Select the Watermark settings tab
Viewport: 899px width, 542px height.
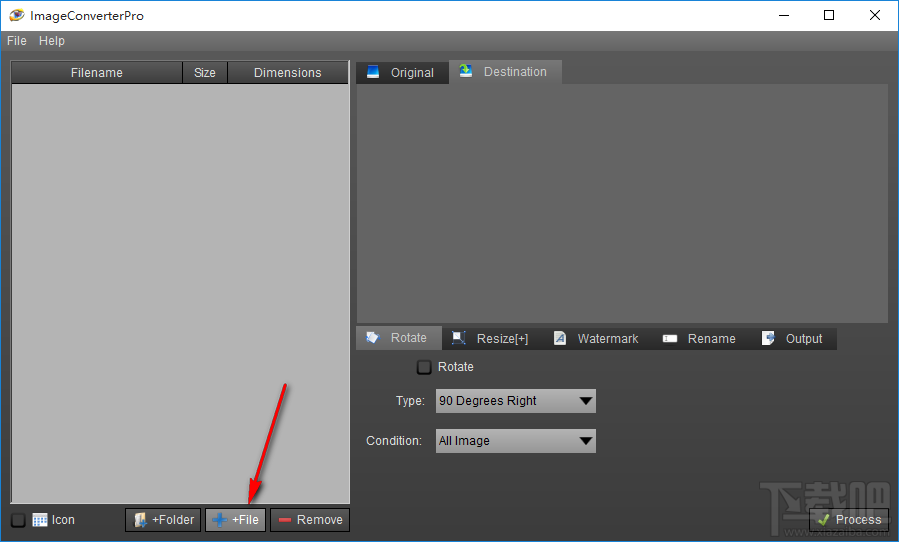click(597, 338)
